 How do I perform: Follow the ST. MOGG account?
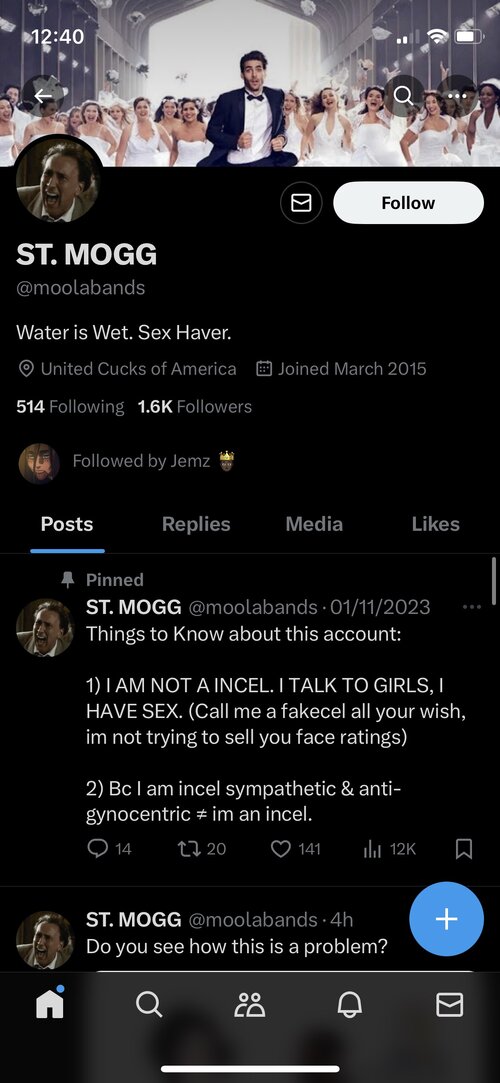click(408, 203)
